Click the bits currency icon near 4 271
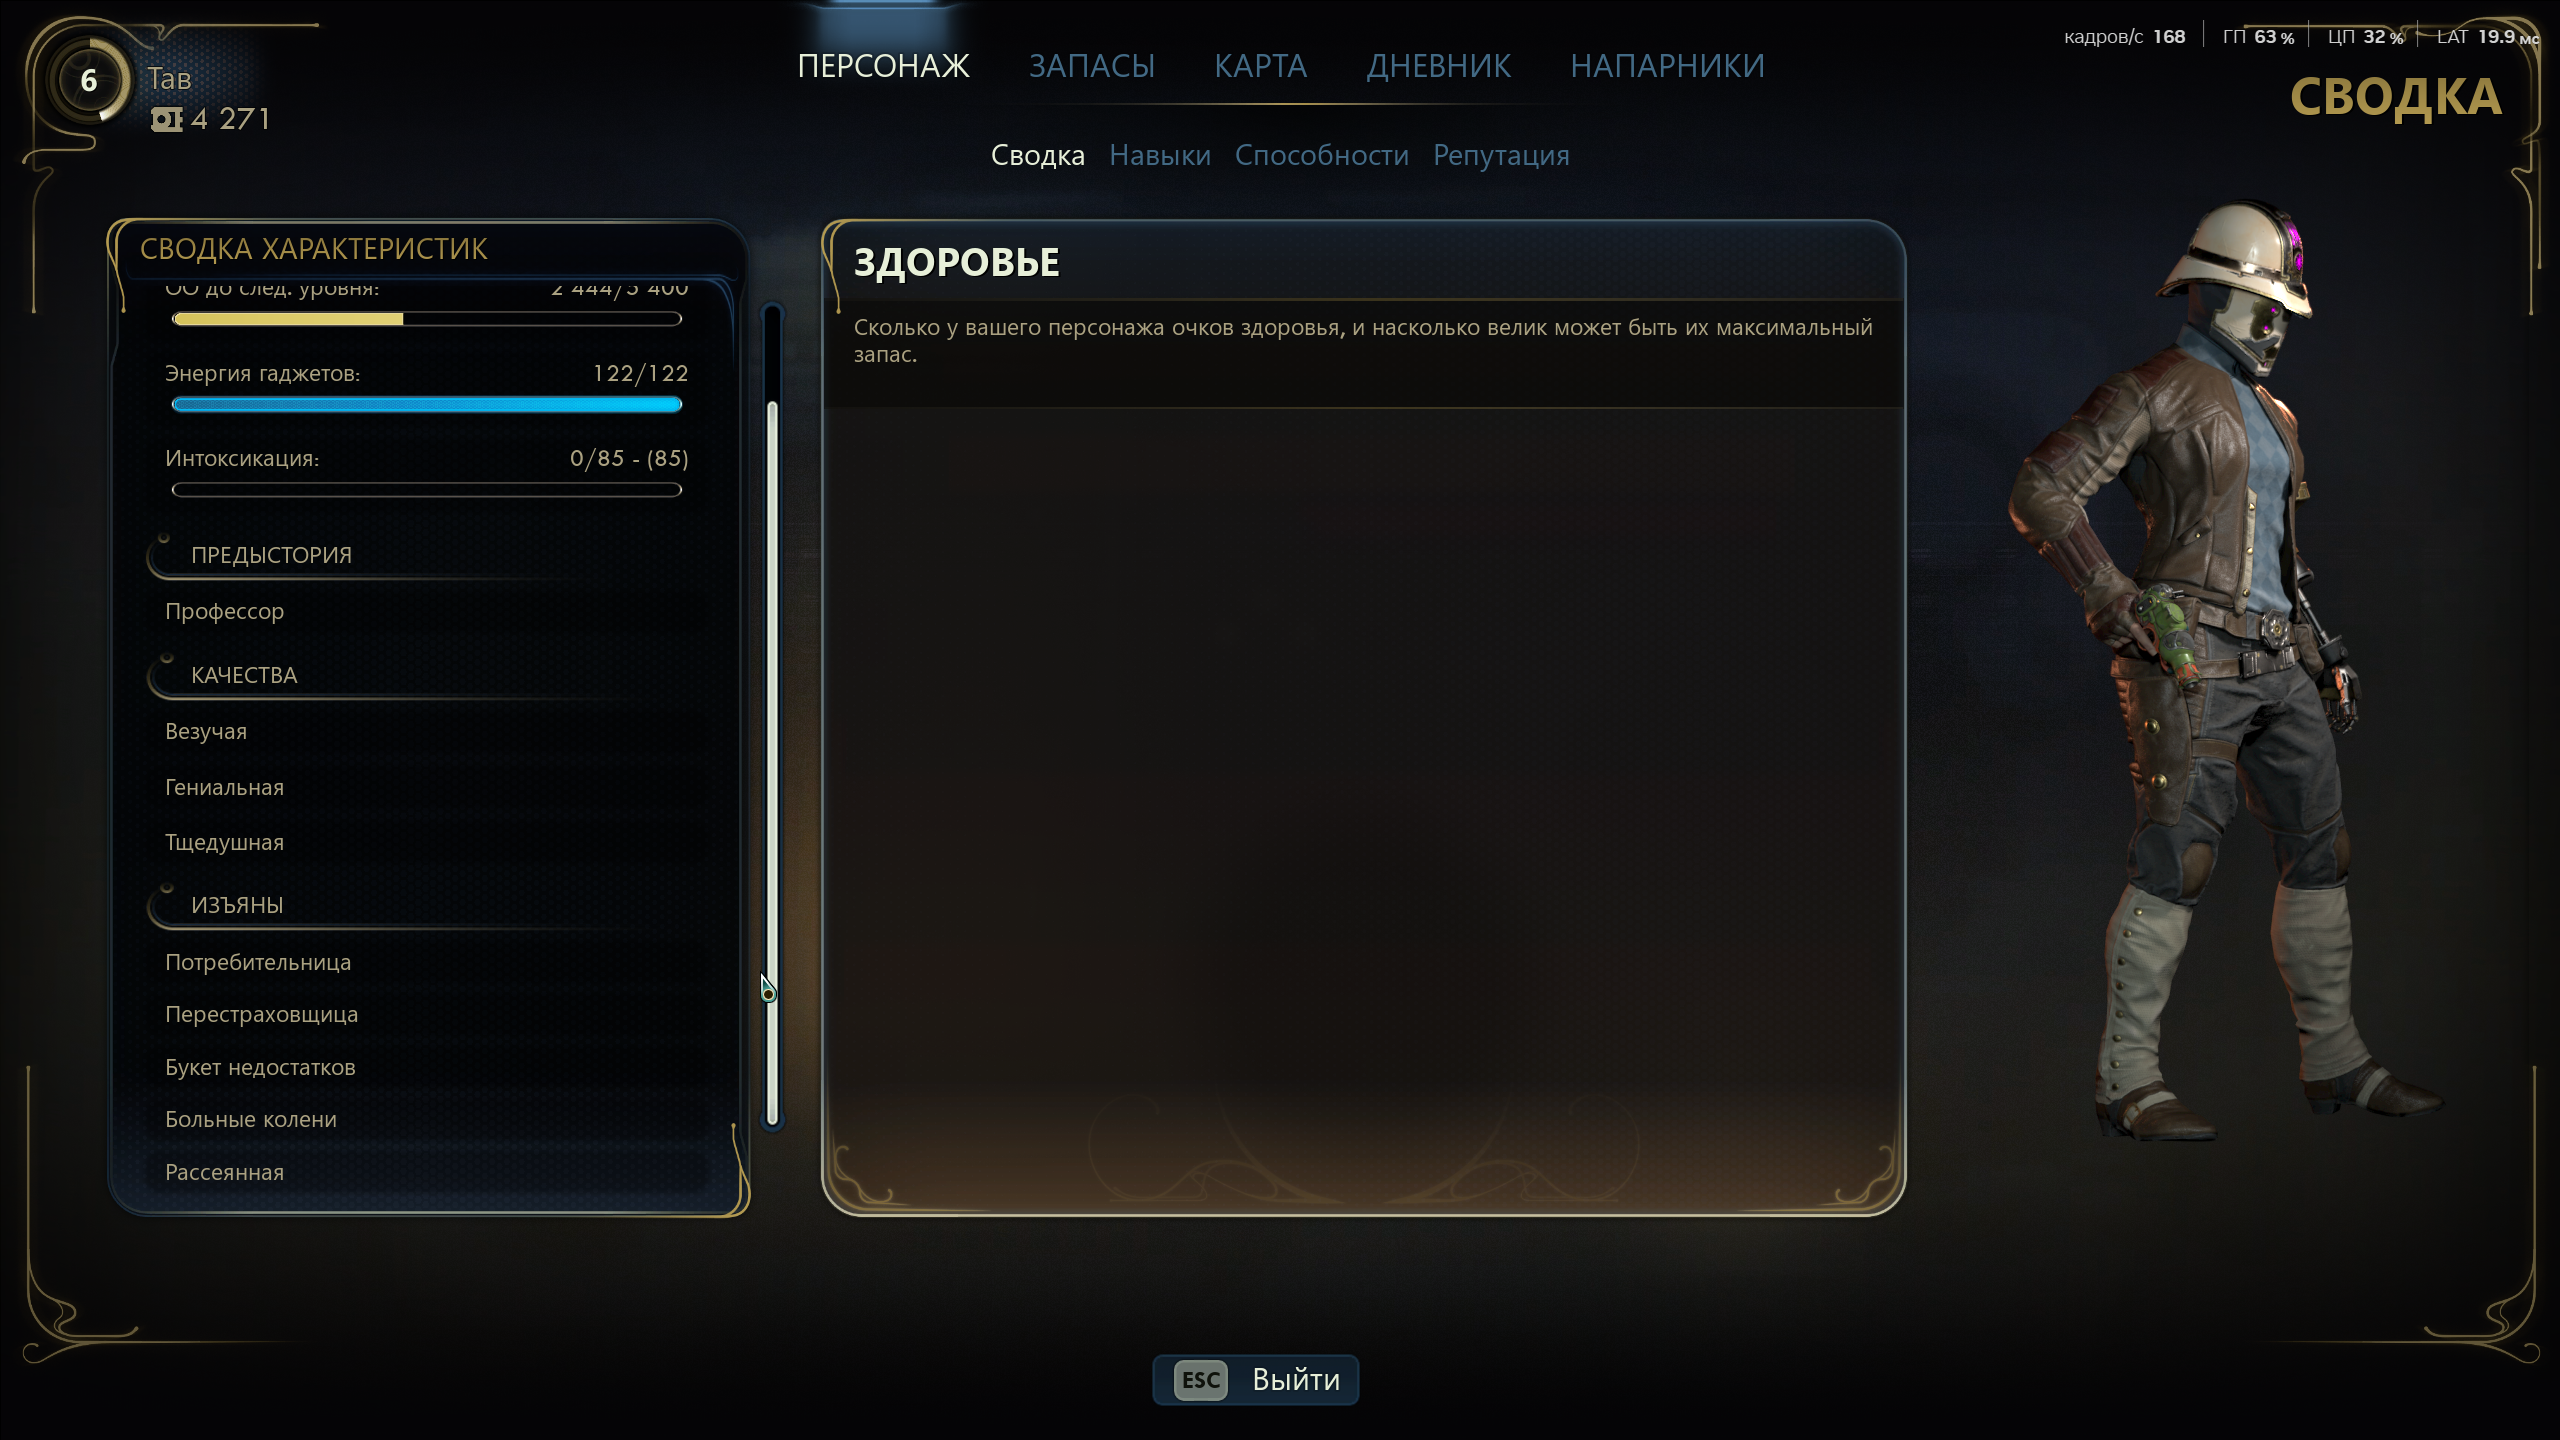2560x1440 pixels. click(167, 120)
